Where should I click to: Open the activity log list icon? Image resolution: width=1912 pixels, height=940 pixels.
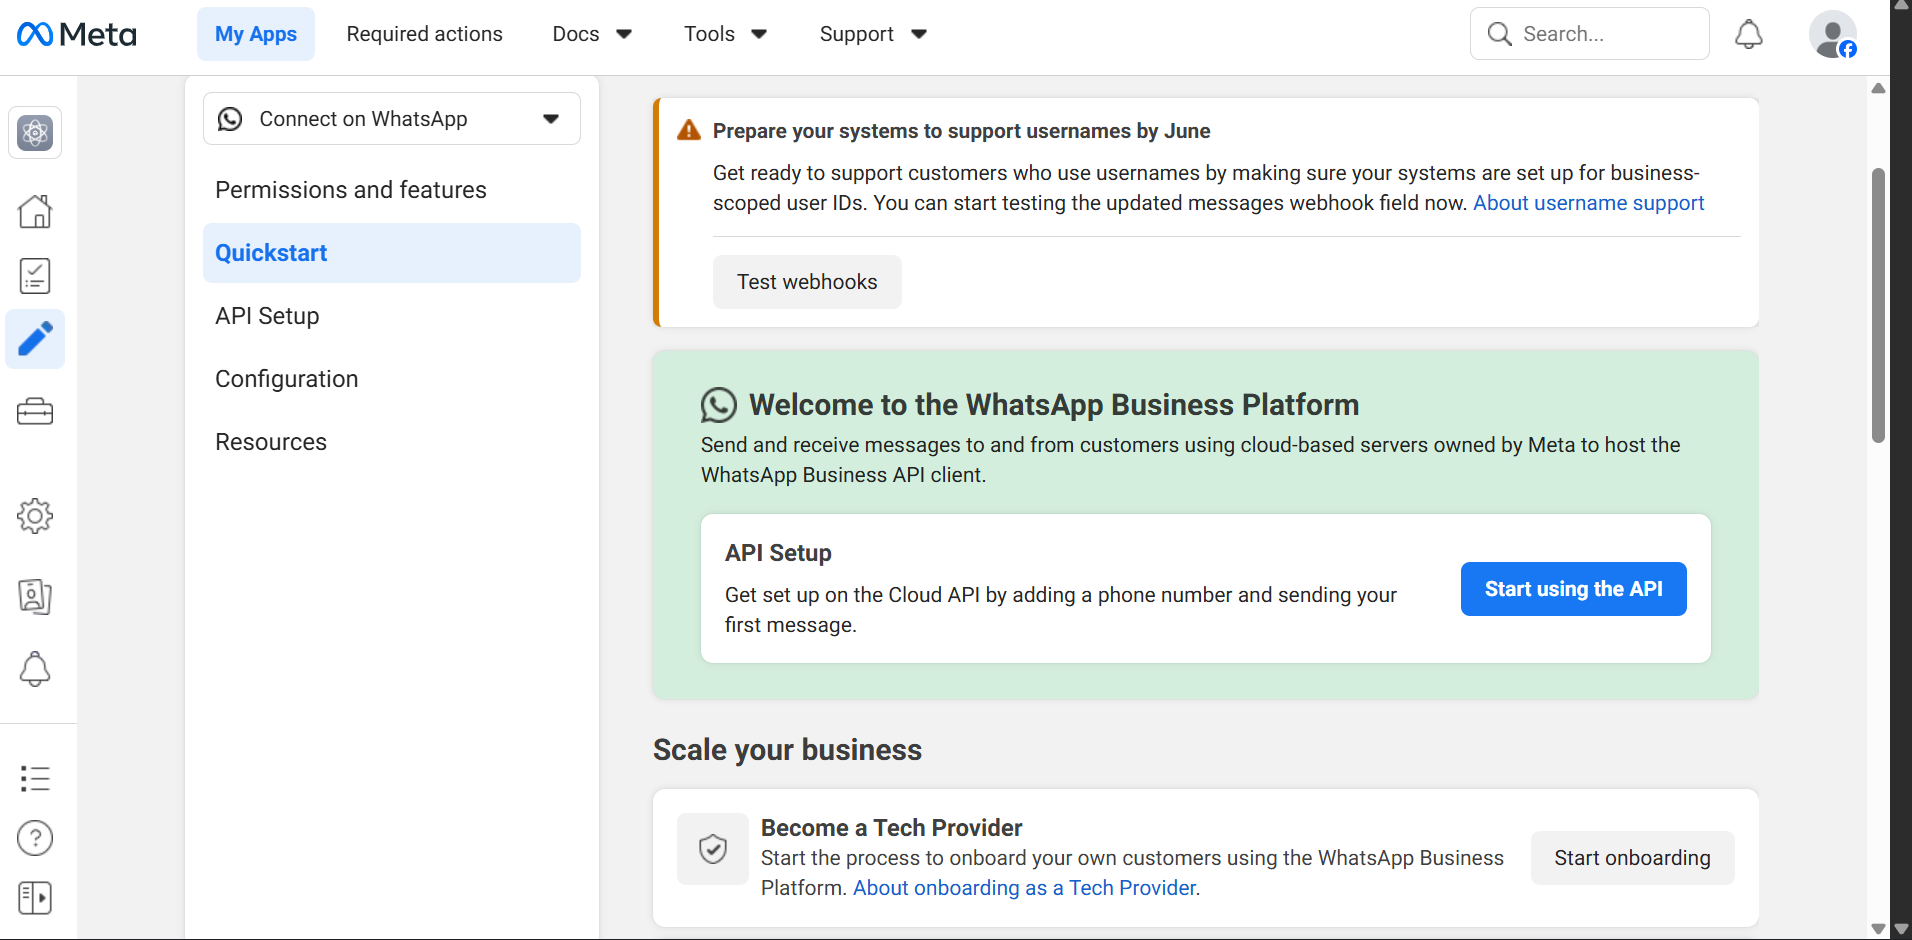coord(35,778)
